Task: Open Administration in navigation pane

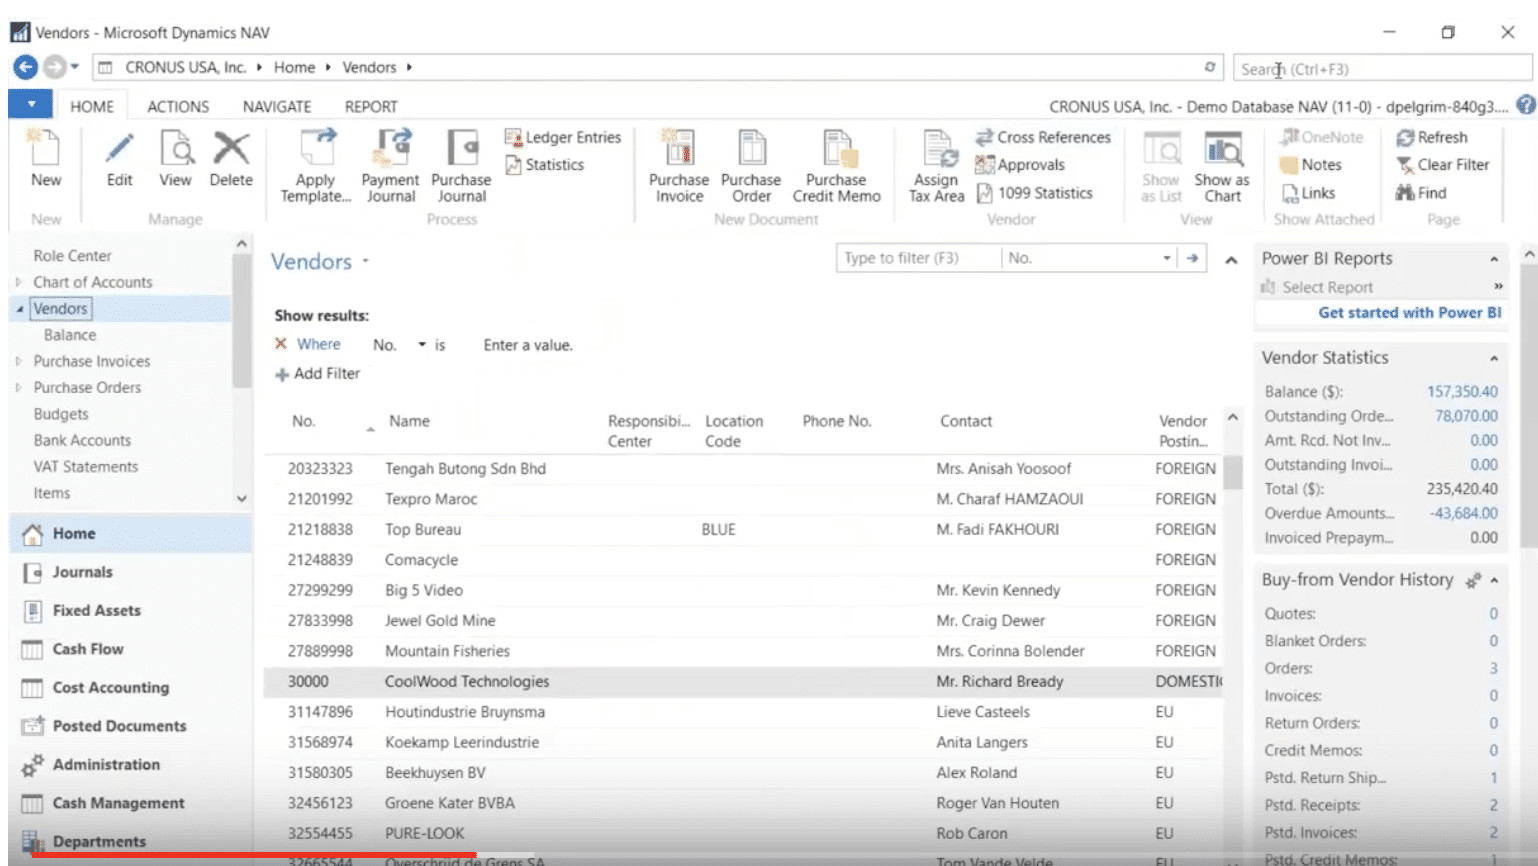Action: (106, 764)
